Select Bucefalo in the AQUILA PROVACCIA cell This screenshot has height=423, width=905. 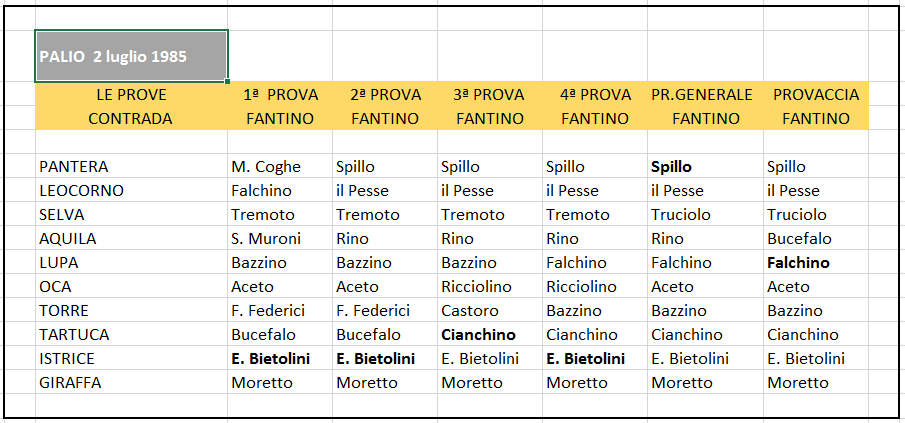point(816,238)
